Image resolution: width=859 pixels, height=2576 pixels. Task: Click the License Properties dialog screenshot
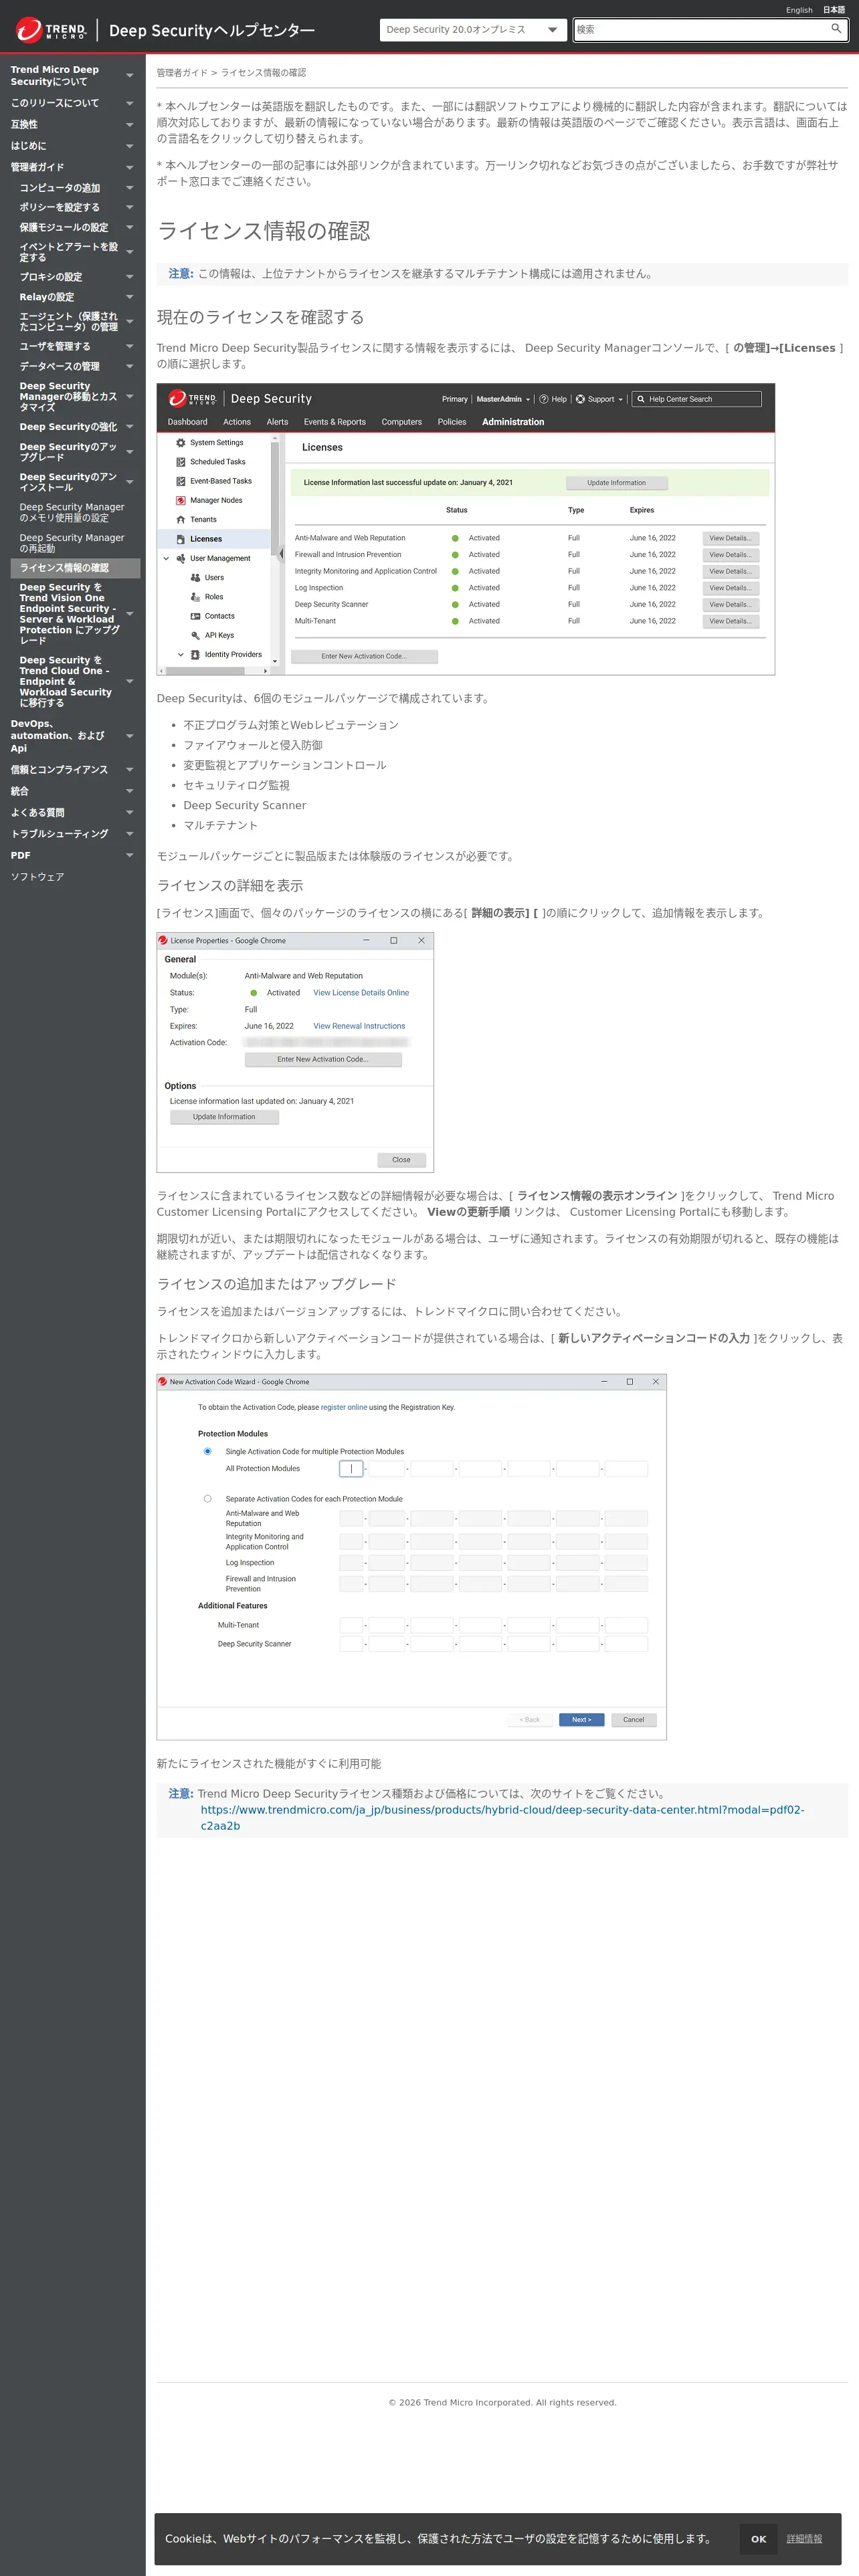click(x=295, y=1052)
